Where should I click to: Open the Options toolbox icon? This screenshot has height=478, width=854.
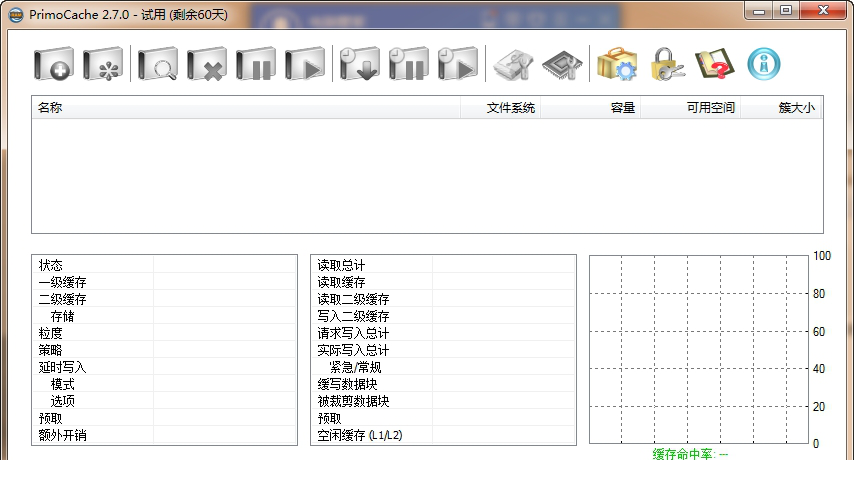(x=617, y=64)
